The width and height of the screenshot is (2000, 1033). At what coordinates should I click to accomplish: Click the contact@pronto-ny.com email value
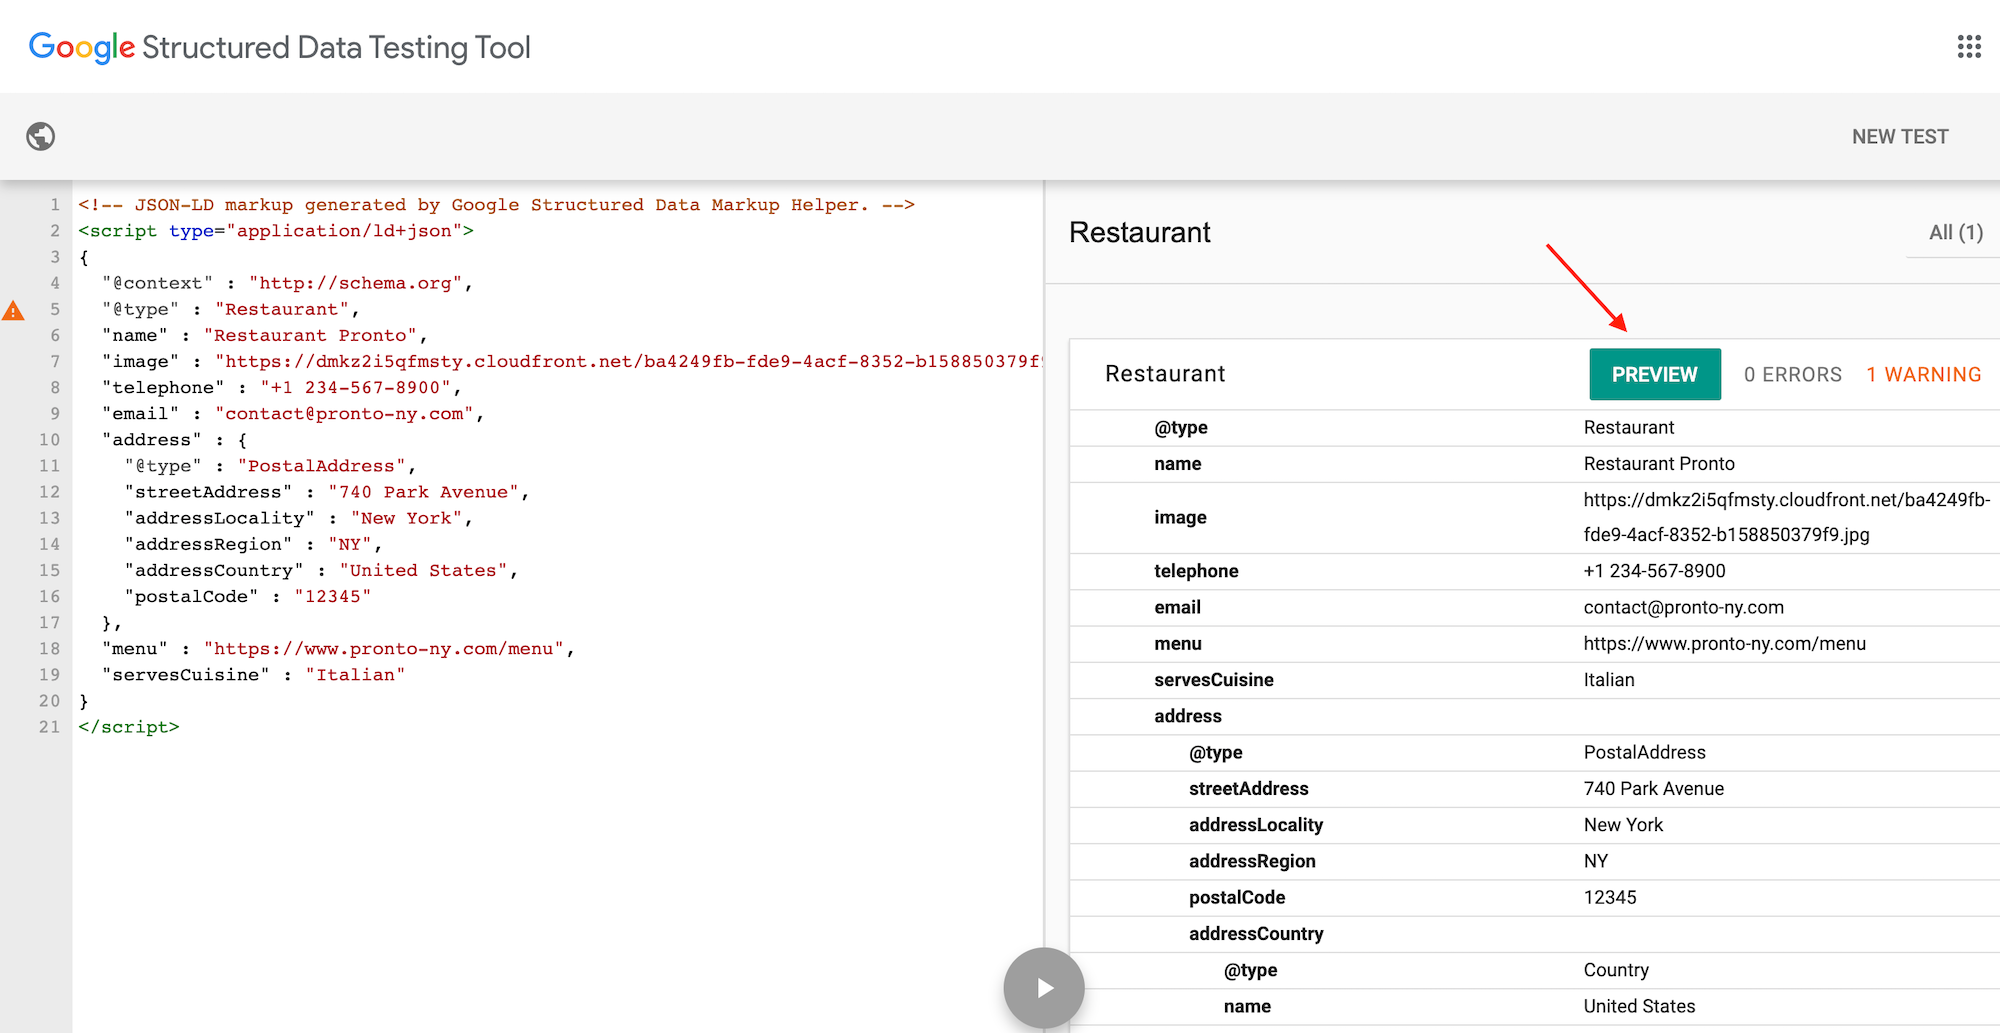(1684, 607)
